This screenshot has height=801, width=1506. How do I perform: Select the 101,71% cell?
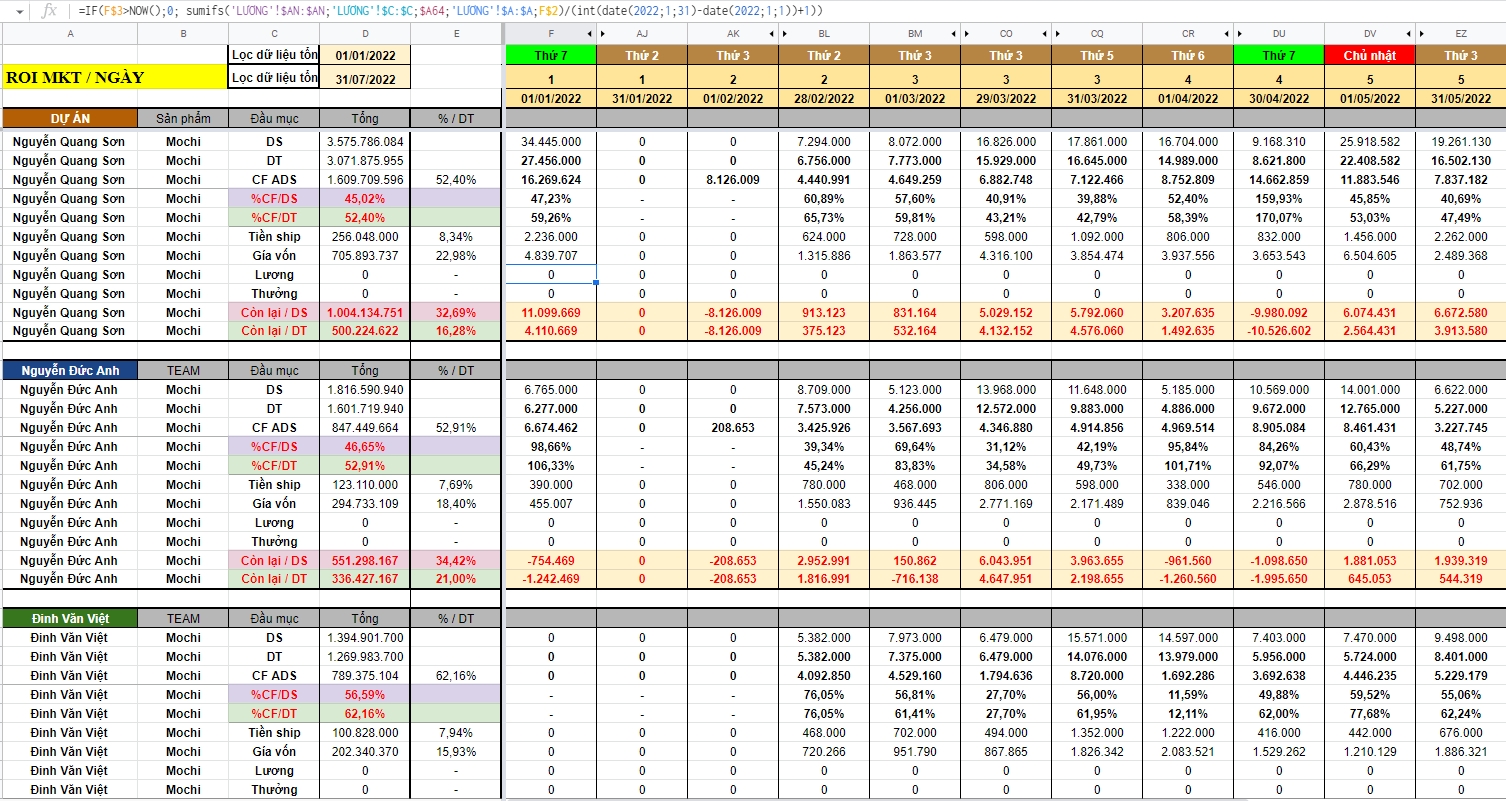pyautogui.click(x=1188, y=466)
